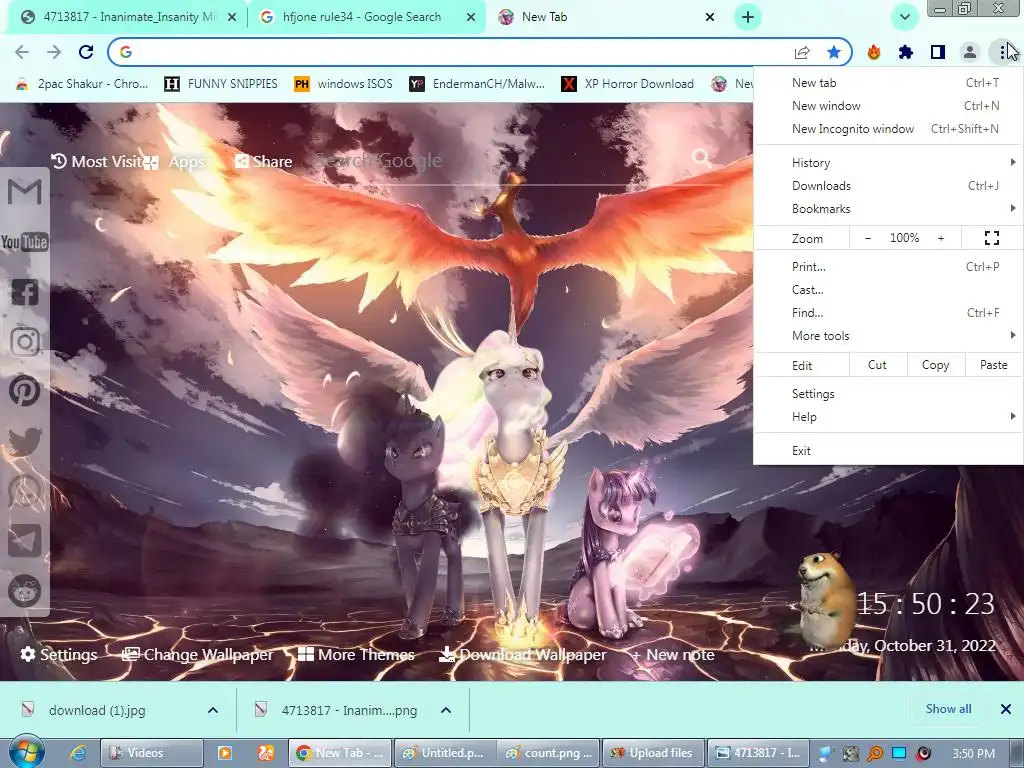Viewport: 1024px width, 768px height.
Task: Decrease zoom with the minus button
Action: tap(868, 238)
